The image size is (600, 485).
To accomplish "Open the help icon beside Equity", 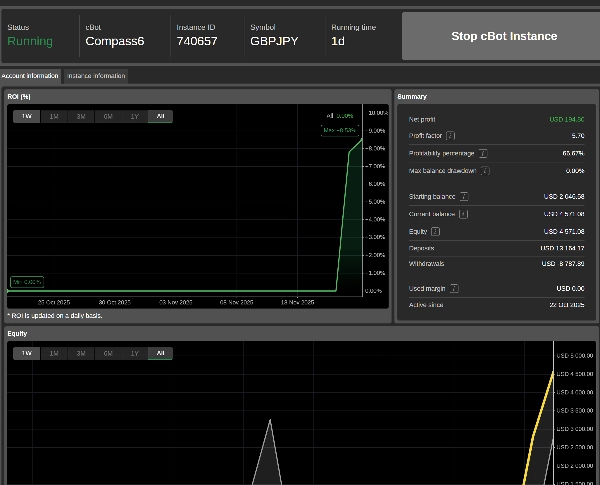I will click(436, 231).
